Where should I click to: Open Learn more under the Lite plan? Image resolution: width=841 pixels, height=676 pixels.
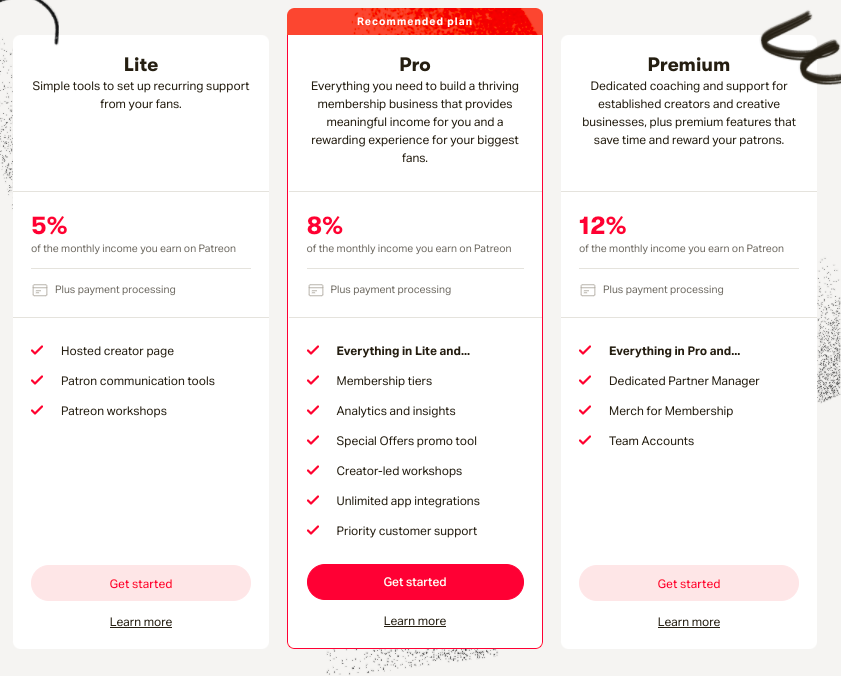(x=141, y=622)
